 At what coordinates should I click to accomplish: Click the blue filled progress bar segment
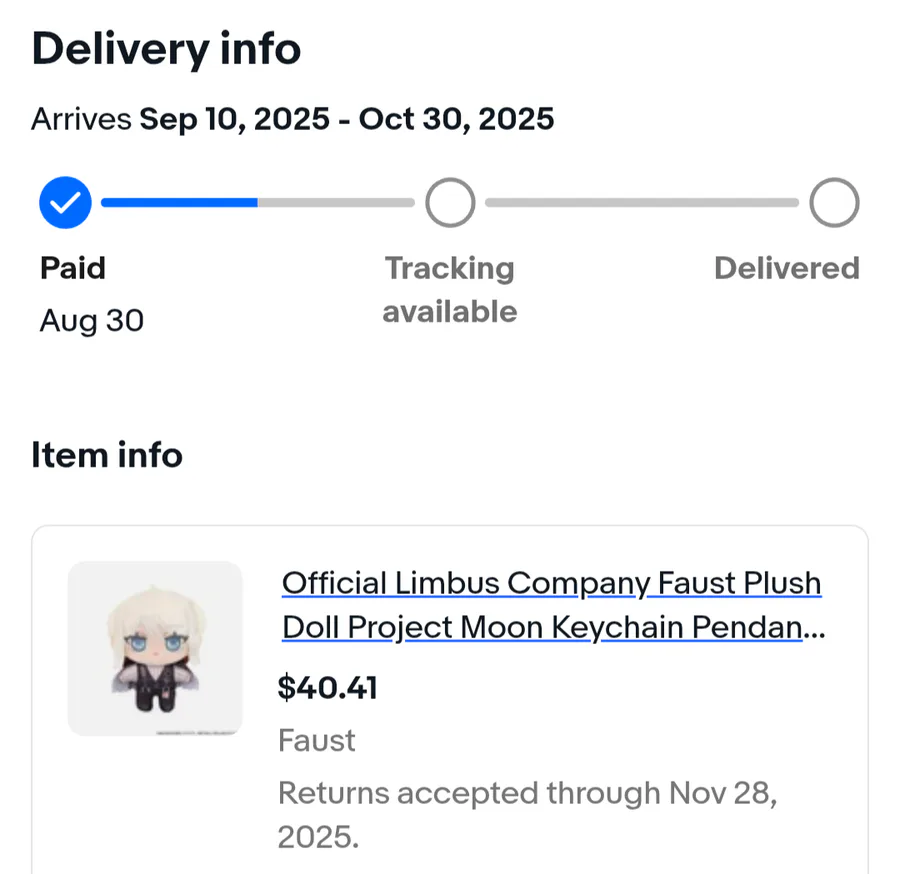tap(179, 202)
